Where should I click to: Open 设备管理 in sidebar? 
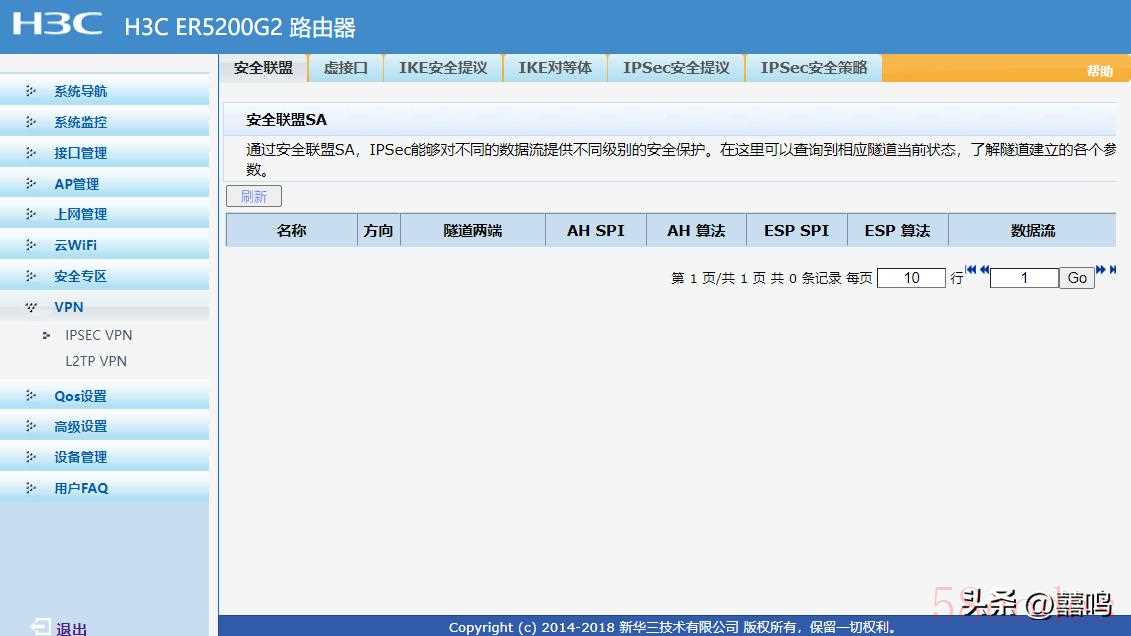click(x=80, y=458)
